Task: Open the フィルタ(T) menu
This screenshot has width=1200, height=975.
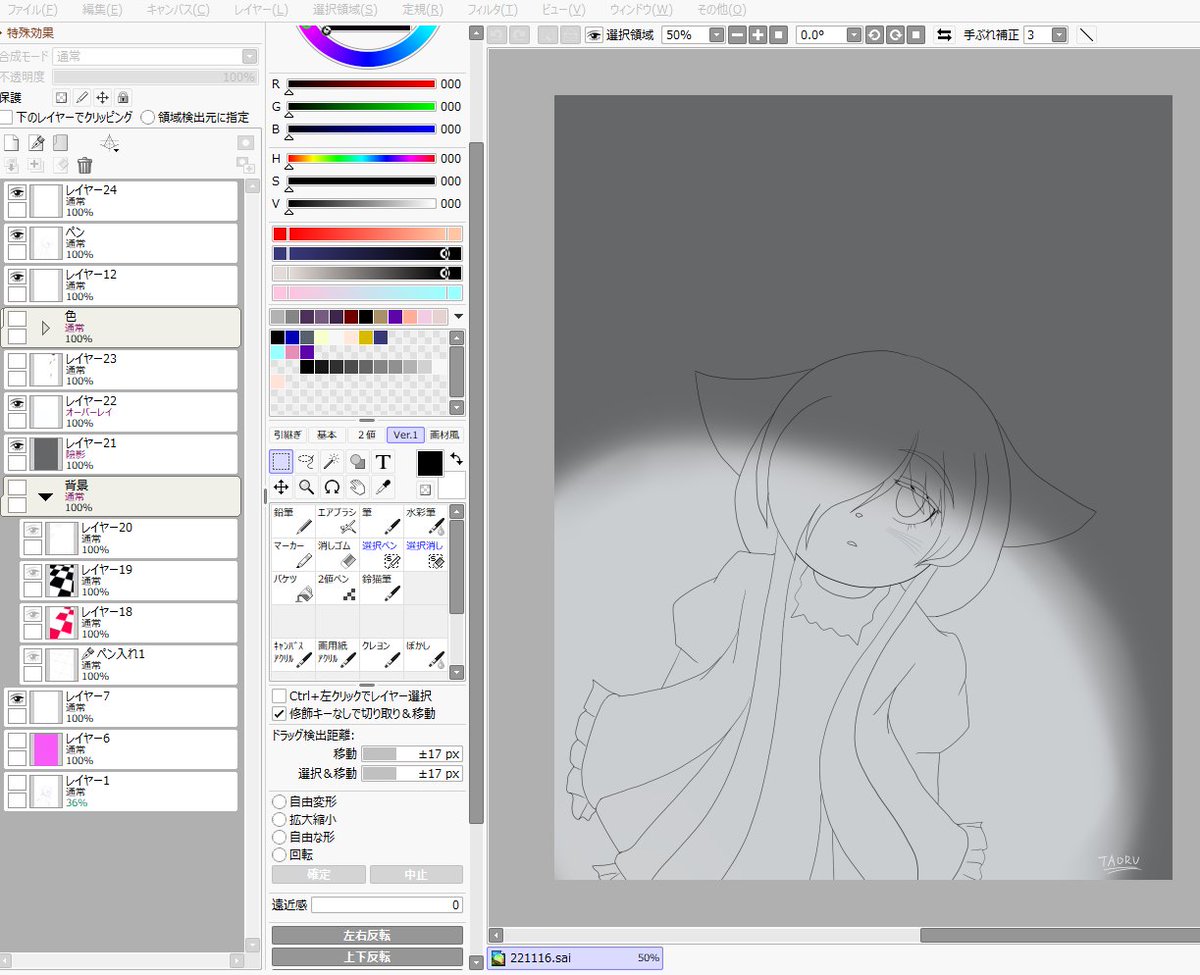Action: click(x=493, y=10)
